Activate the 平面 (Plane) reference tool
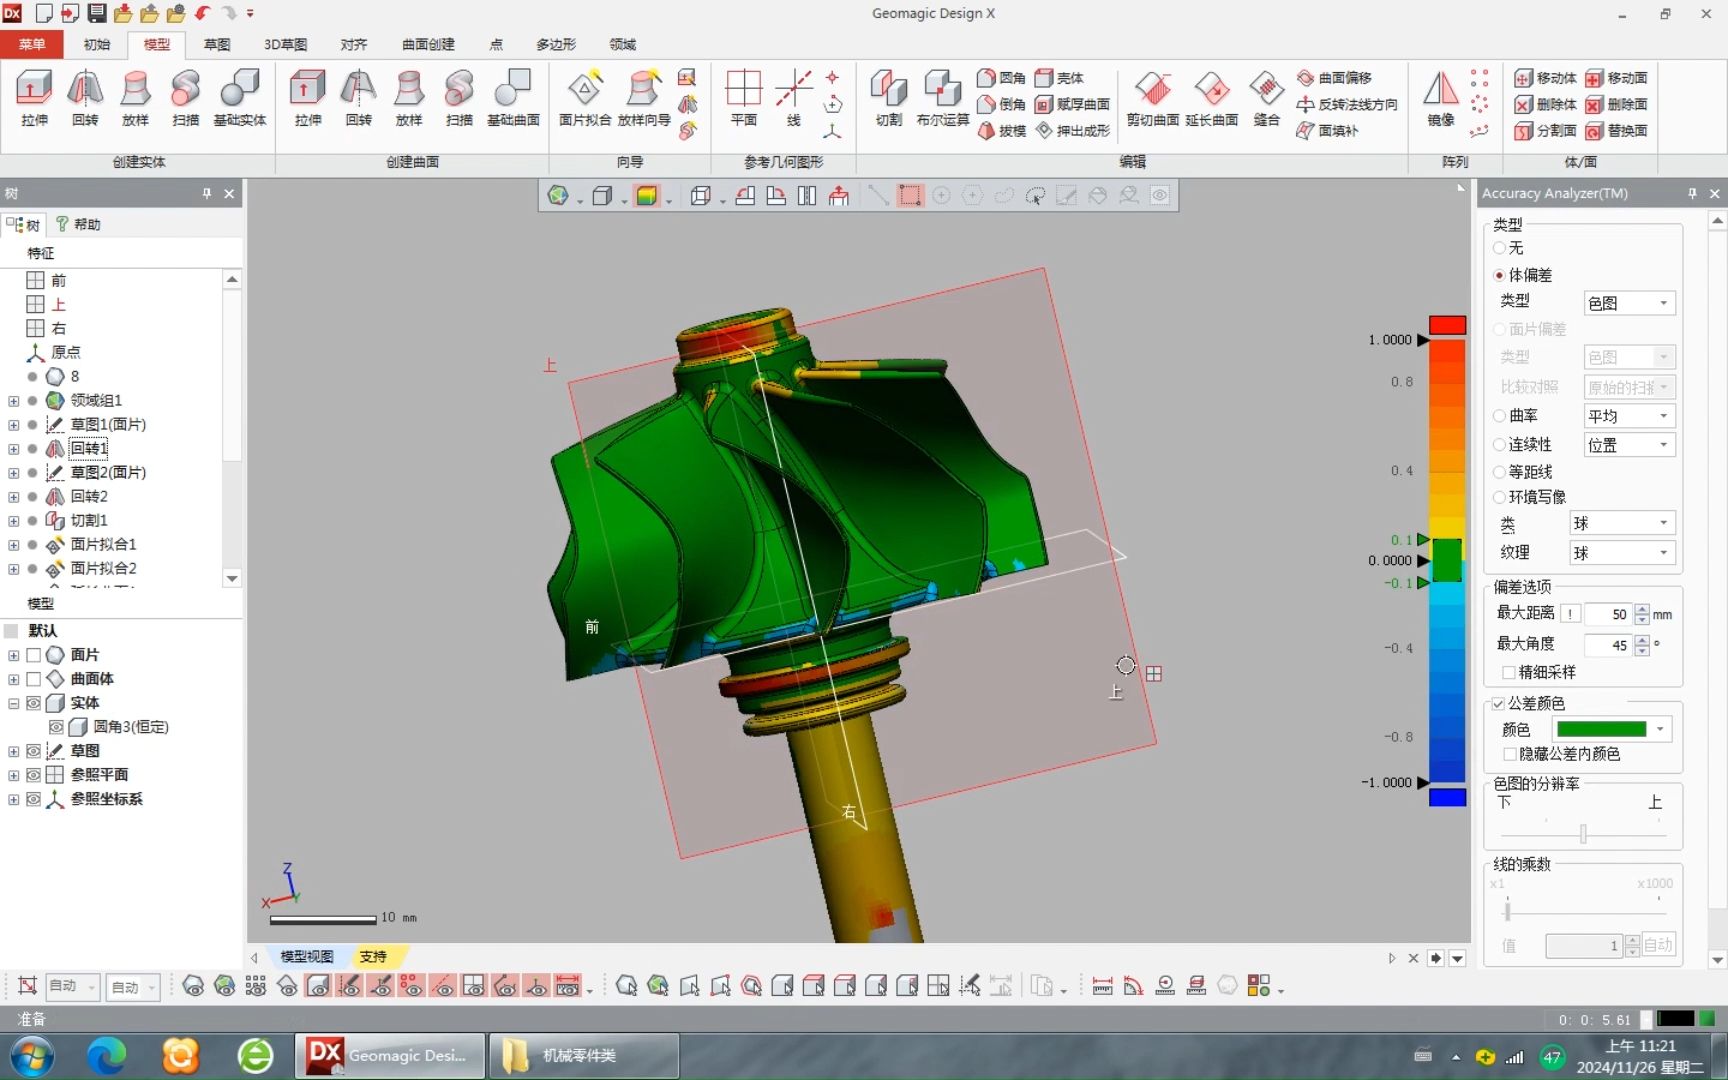The width and height of the screenshot is (1728, 1080). (x=744, y=98)
